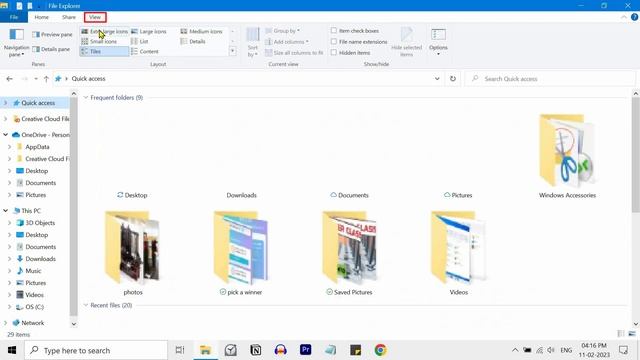This screenshot has width=640, height=360.
Task: Go back with the back arrow
Action: point(9,79)
